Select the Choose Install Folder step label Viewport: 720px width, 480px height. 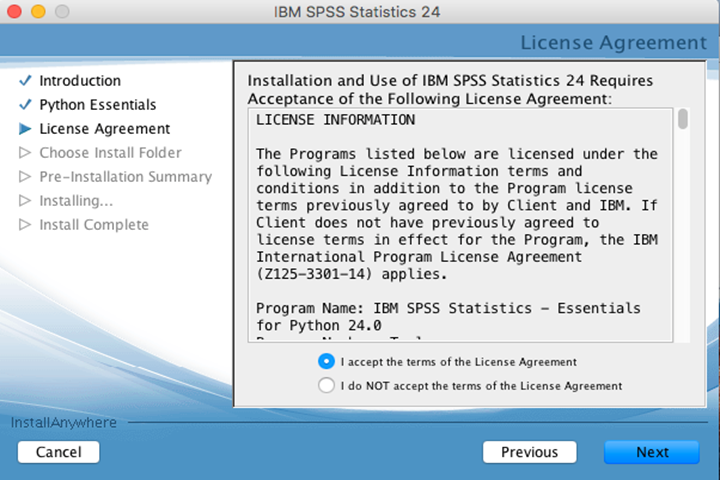point(110,153)
